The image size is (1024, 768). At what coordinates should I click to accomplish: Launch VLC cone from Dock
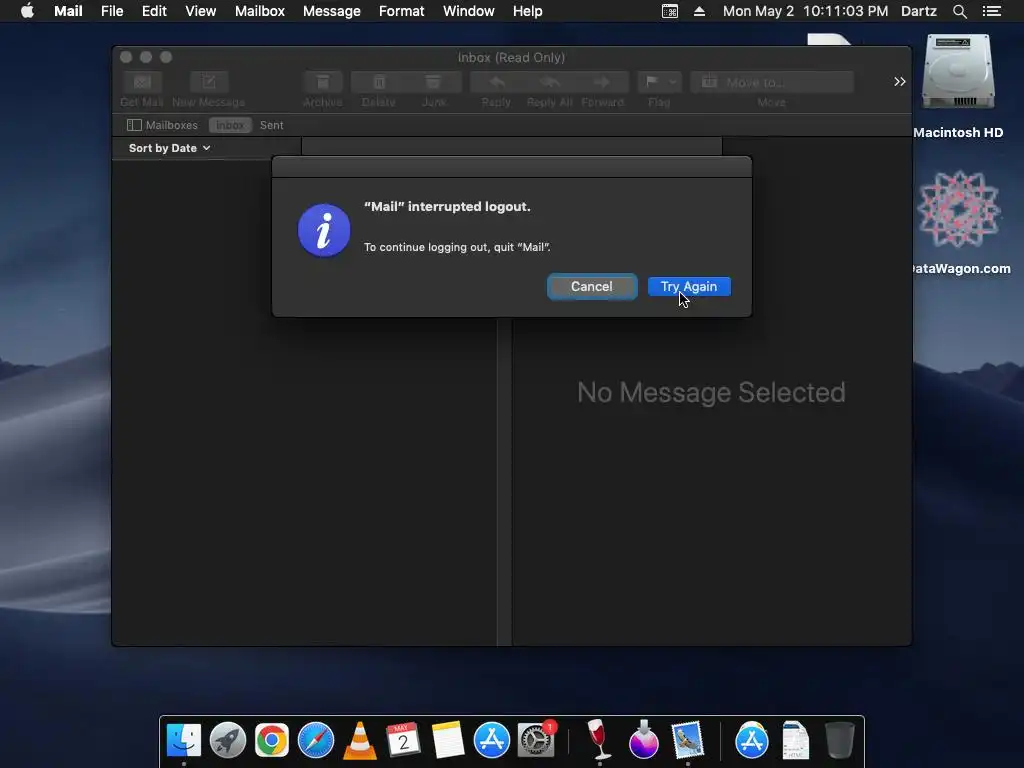coord(360,741)
